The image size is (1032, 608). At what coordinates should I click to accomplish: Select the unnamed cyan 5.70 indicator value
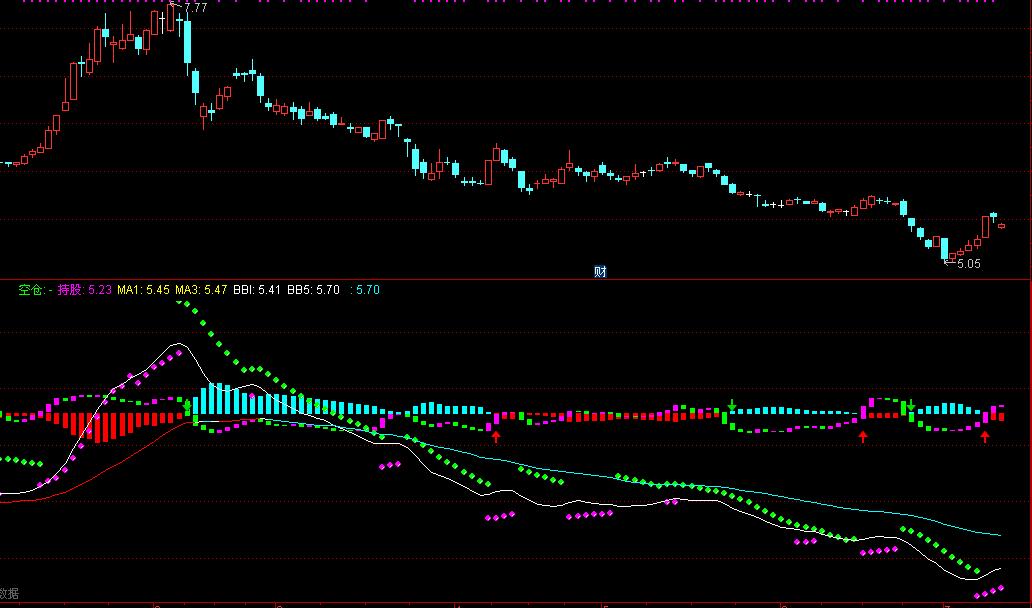365,290
